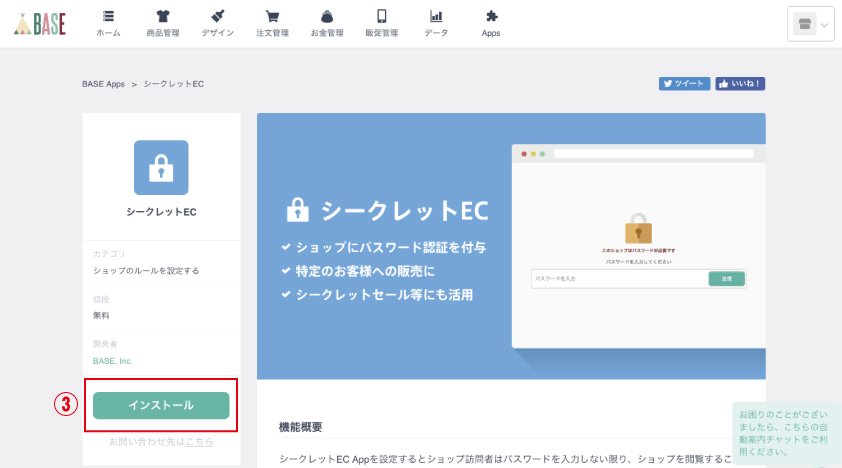The width and height of the screenshot is (842, 468).
Task: Click the インストール button
Action: (x=161, y=405)
